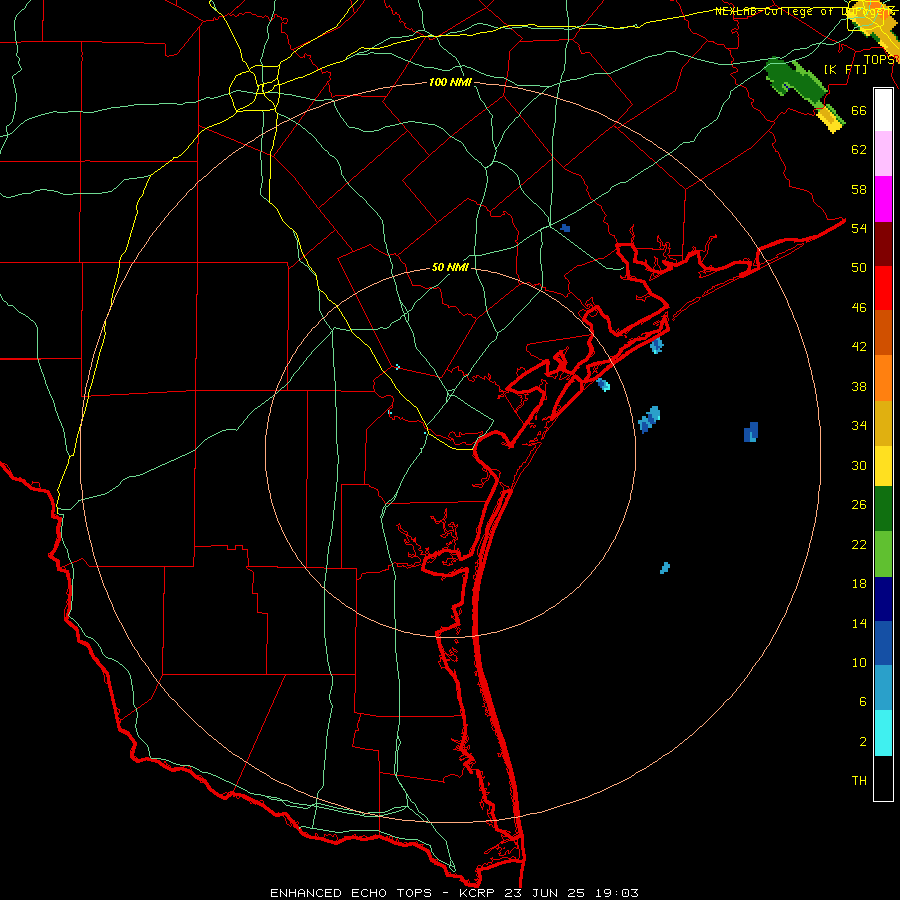Click the "[K FT]" units label

pyautogui.click(x=845, y=69)
